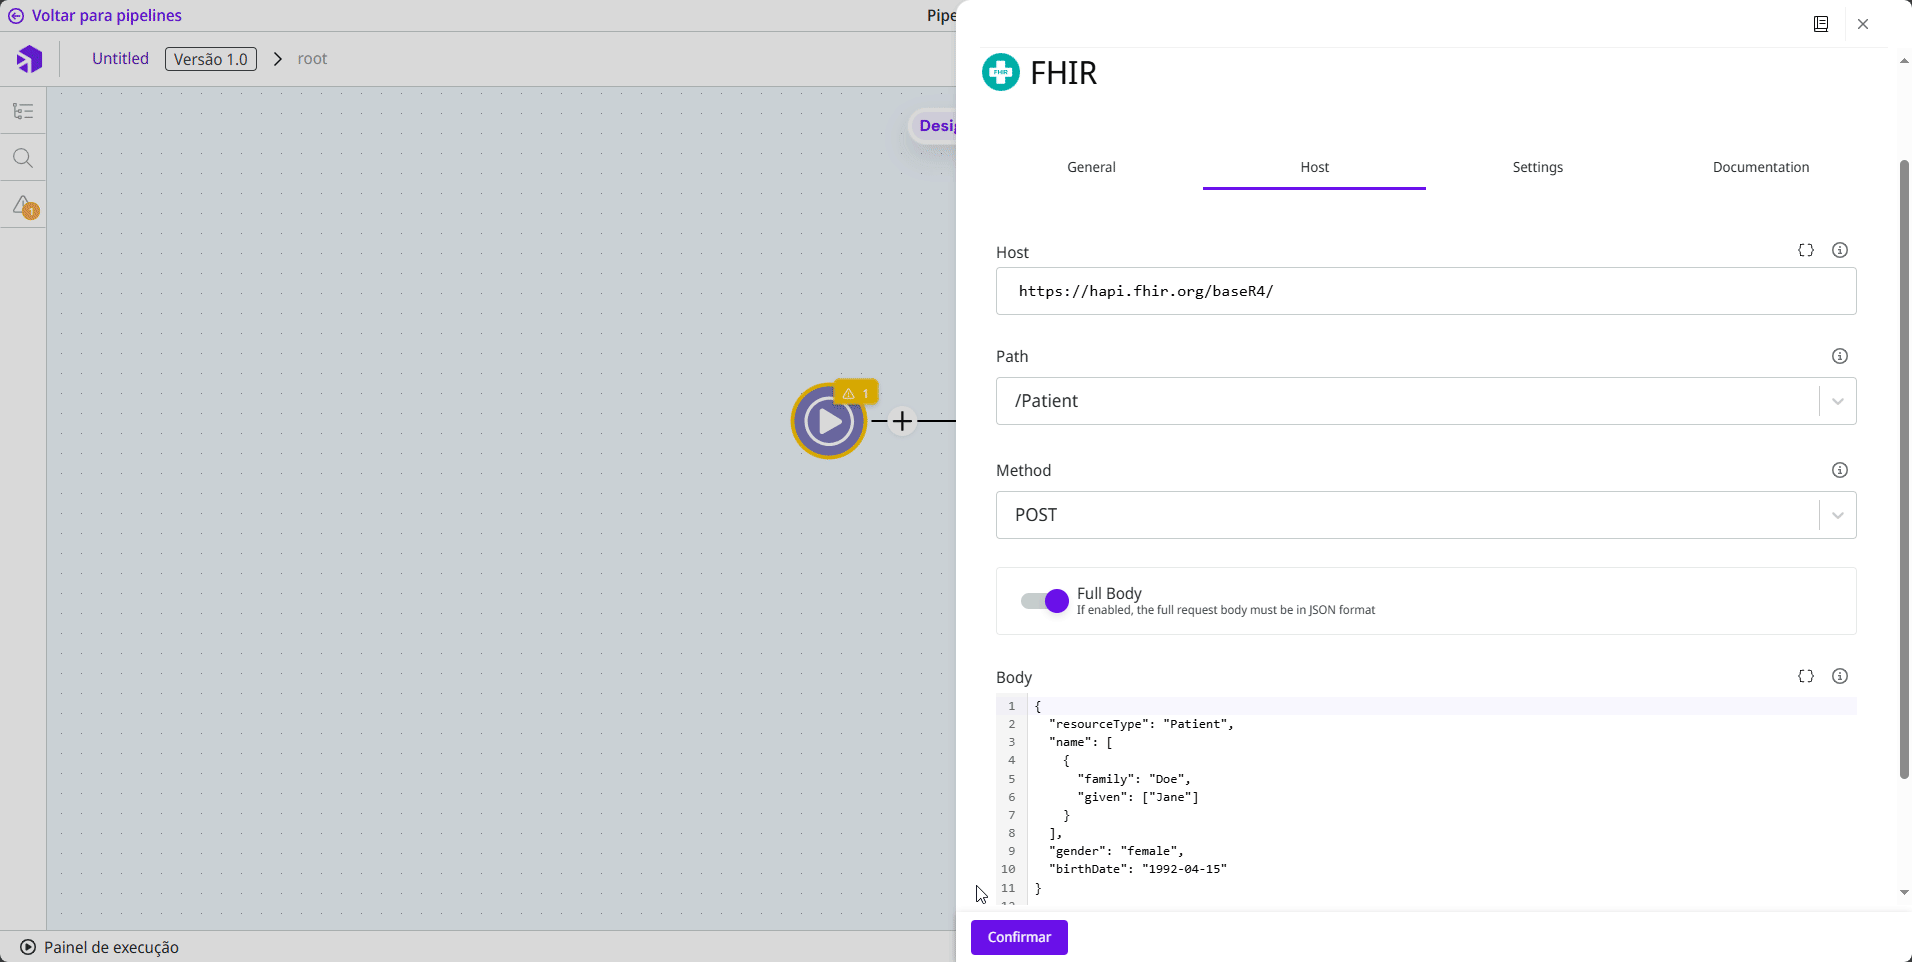1912x962 pixels.
Task: Click the panel's vertical scrollbar thumb
Action: [x=1904, y=470]
